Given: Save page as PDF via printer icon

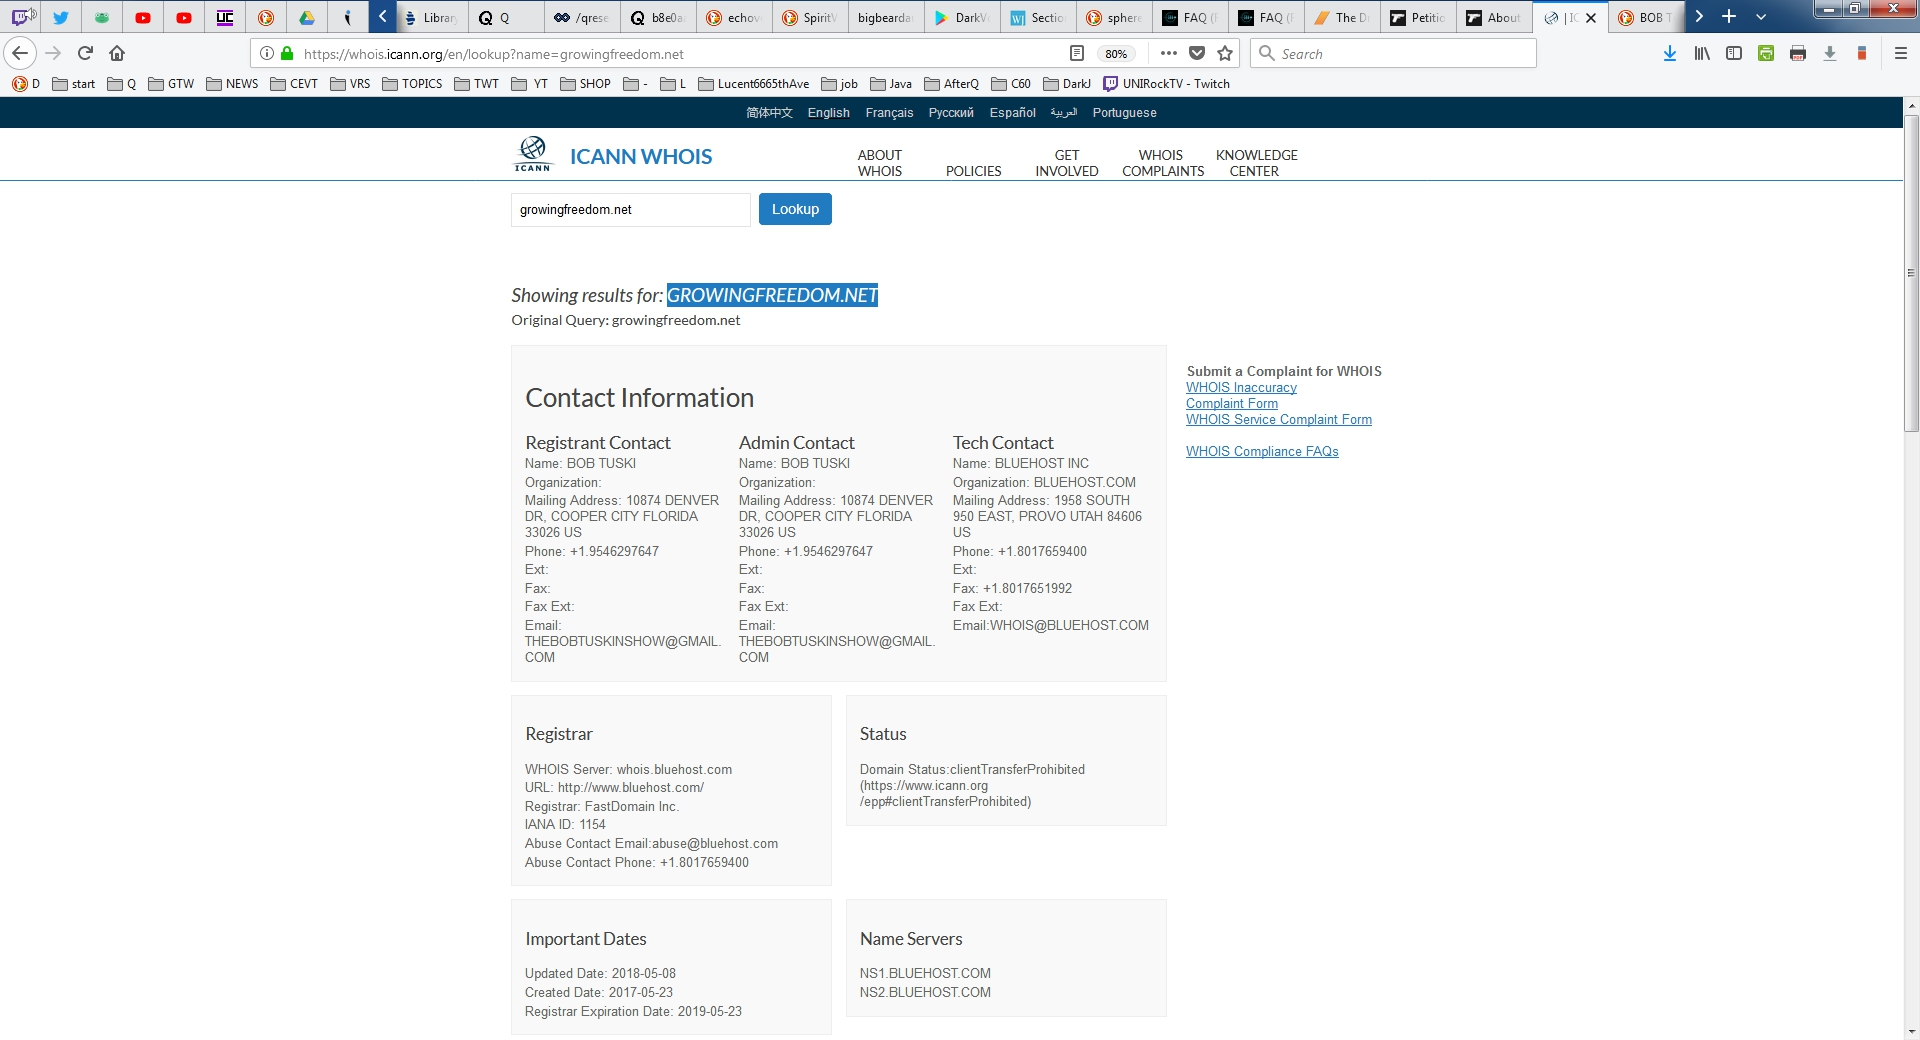Looking at the screenshot, I should pyautogui.click(x=1798, y=53).
